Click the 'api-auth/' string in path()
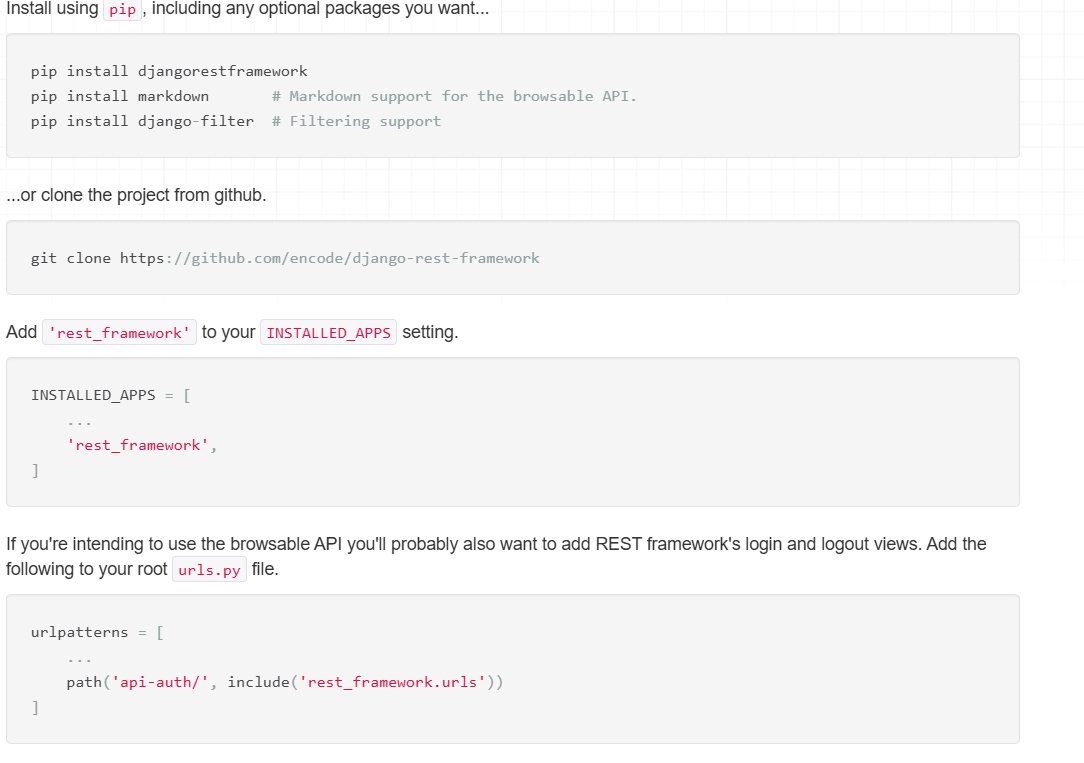 [160, 682]
